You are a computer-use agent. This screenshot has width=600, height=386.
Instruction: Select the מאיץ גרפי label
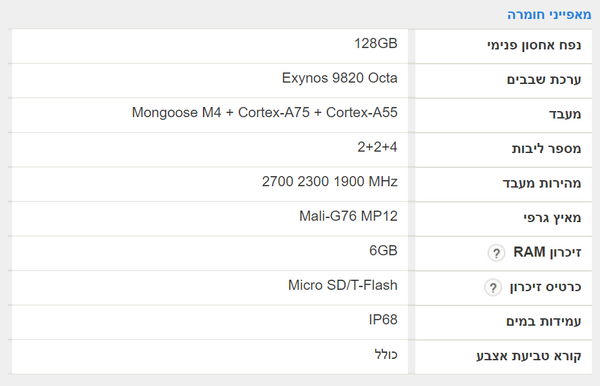click(x=552, y=218)
